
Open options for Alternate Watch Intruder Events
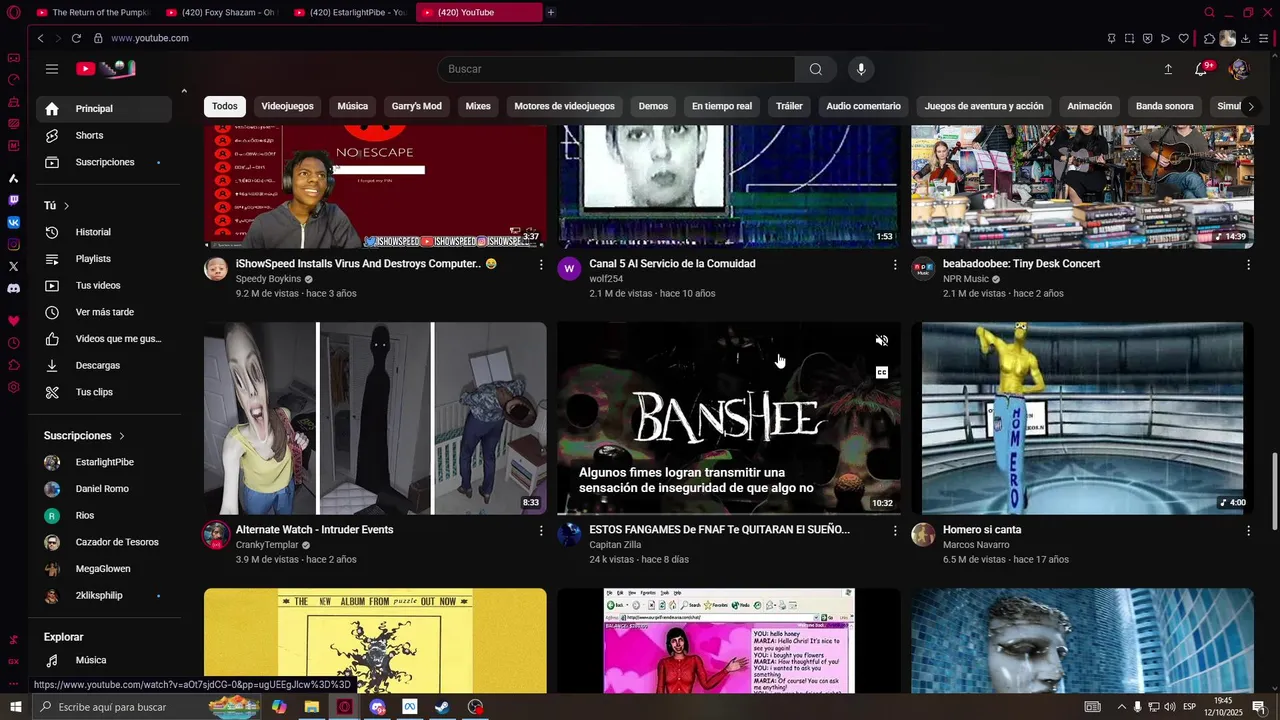click(541, 530)
